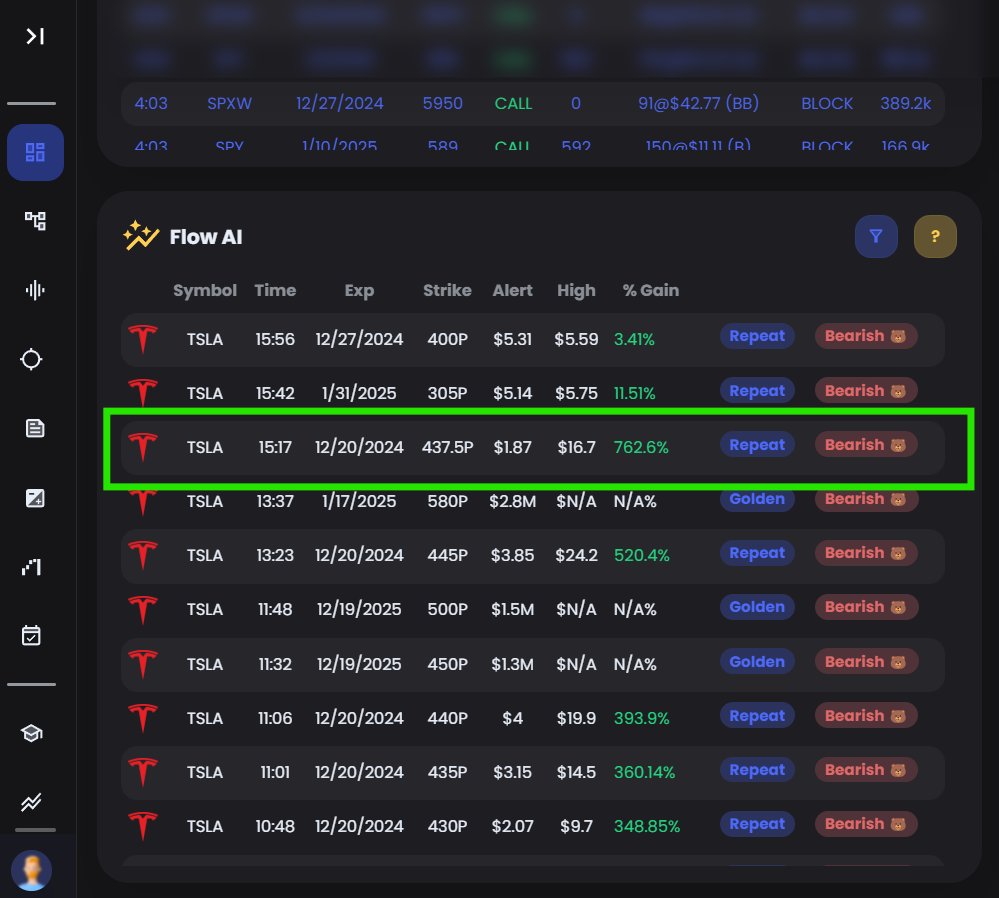The height and width of the screenshot is (898, 999).
Task: Open the dashboard grid icon in sidebar
Action: point(35,152)
